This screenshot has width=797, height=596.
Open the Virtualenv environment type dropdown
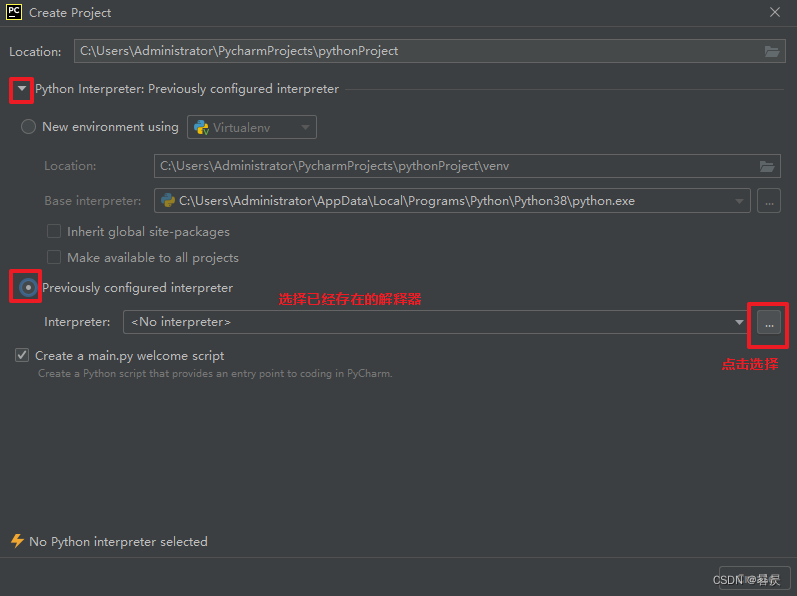tap(252, 127)
